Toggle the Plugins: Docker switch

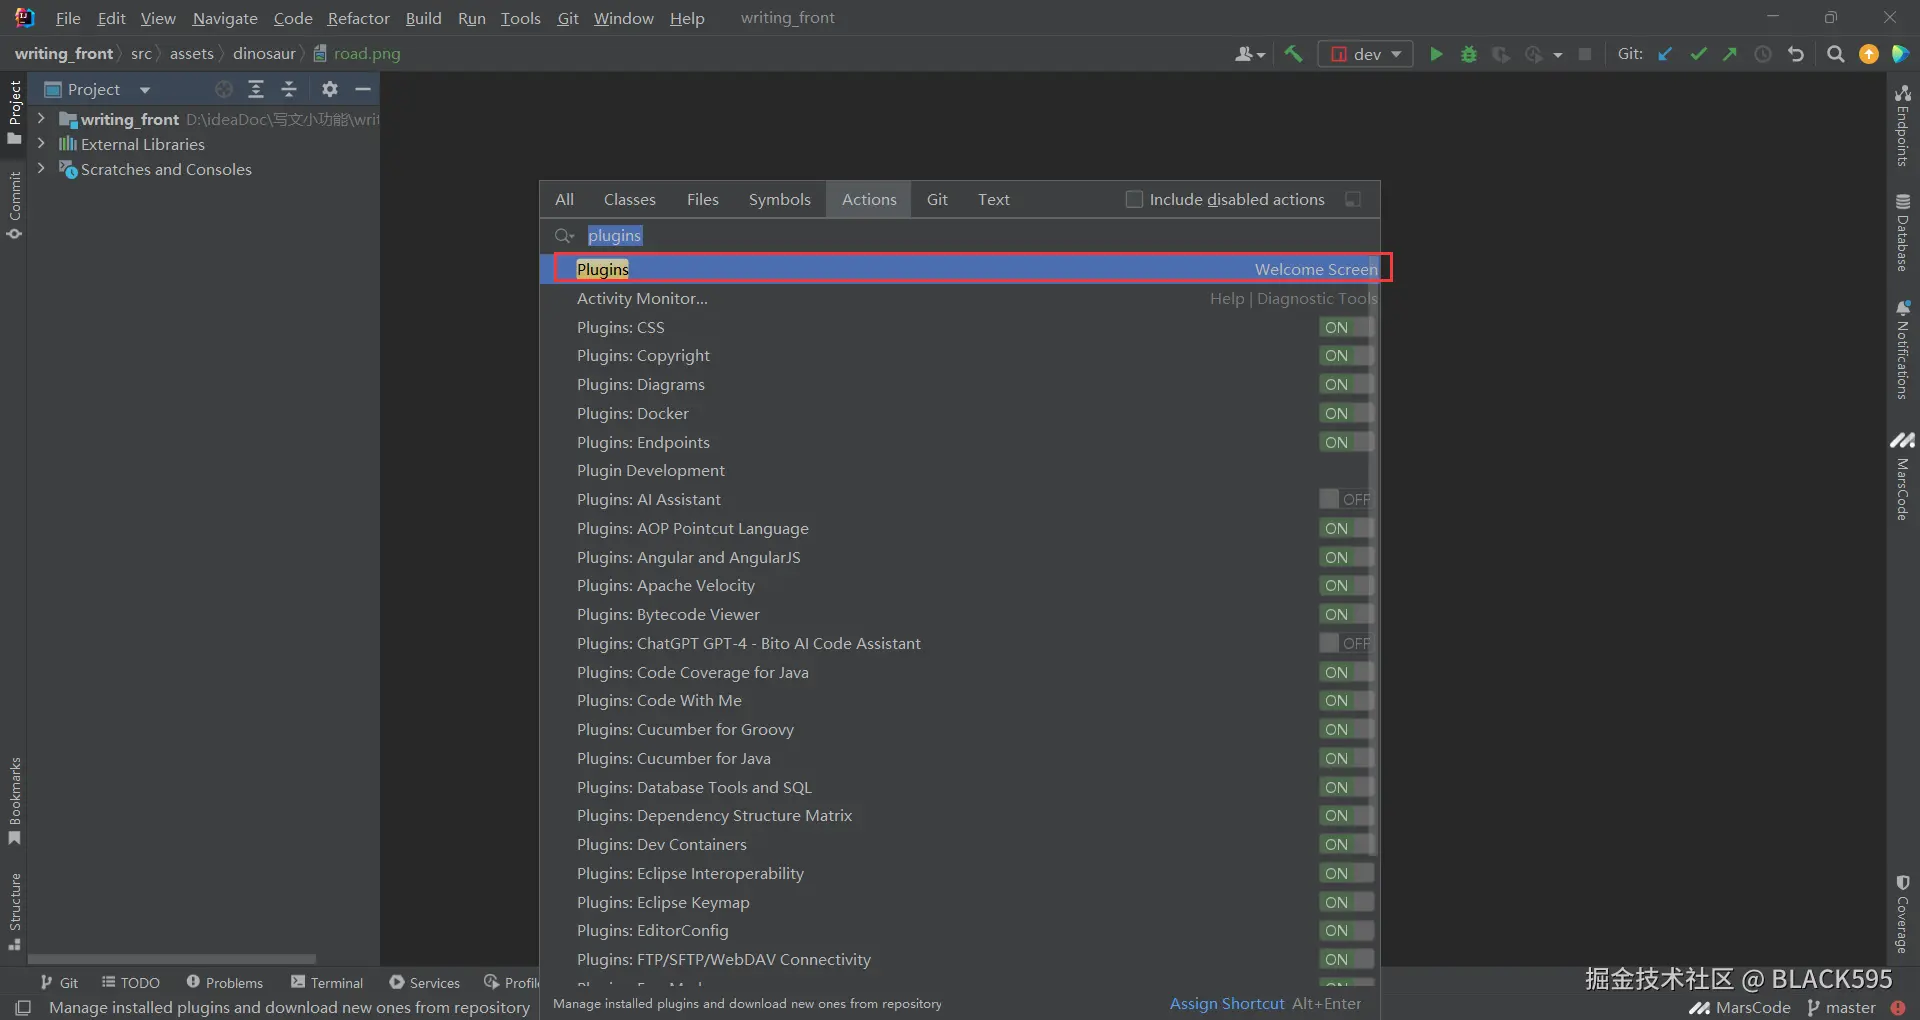coord(1346,413)
